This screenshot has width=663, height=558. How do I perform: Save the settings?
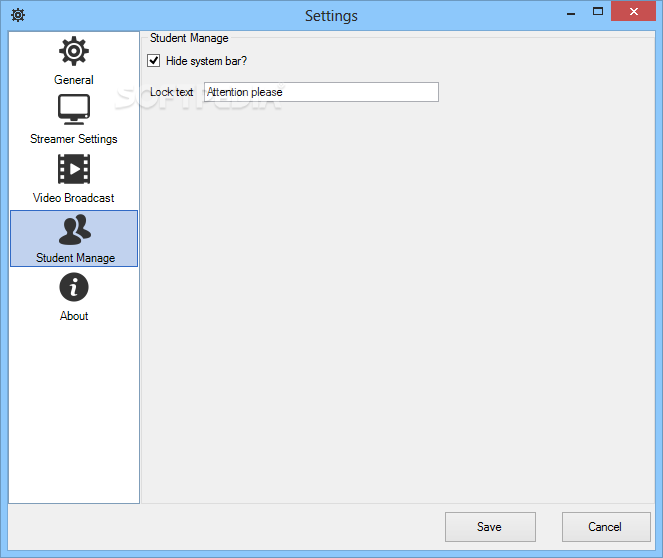tap(490, 527)
